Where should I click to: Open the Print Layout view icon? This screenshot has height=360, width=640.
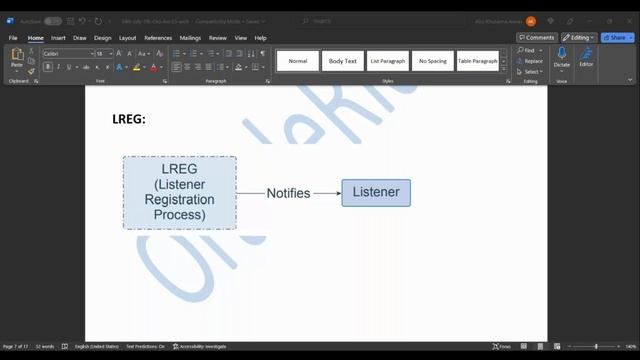[x=540, y=347]
